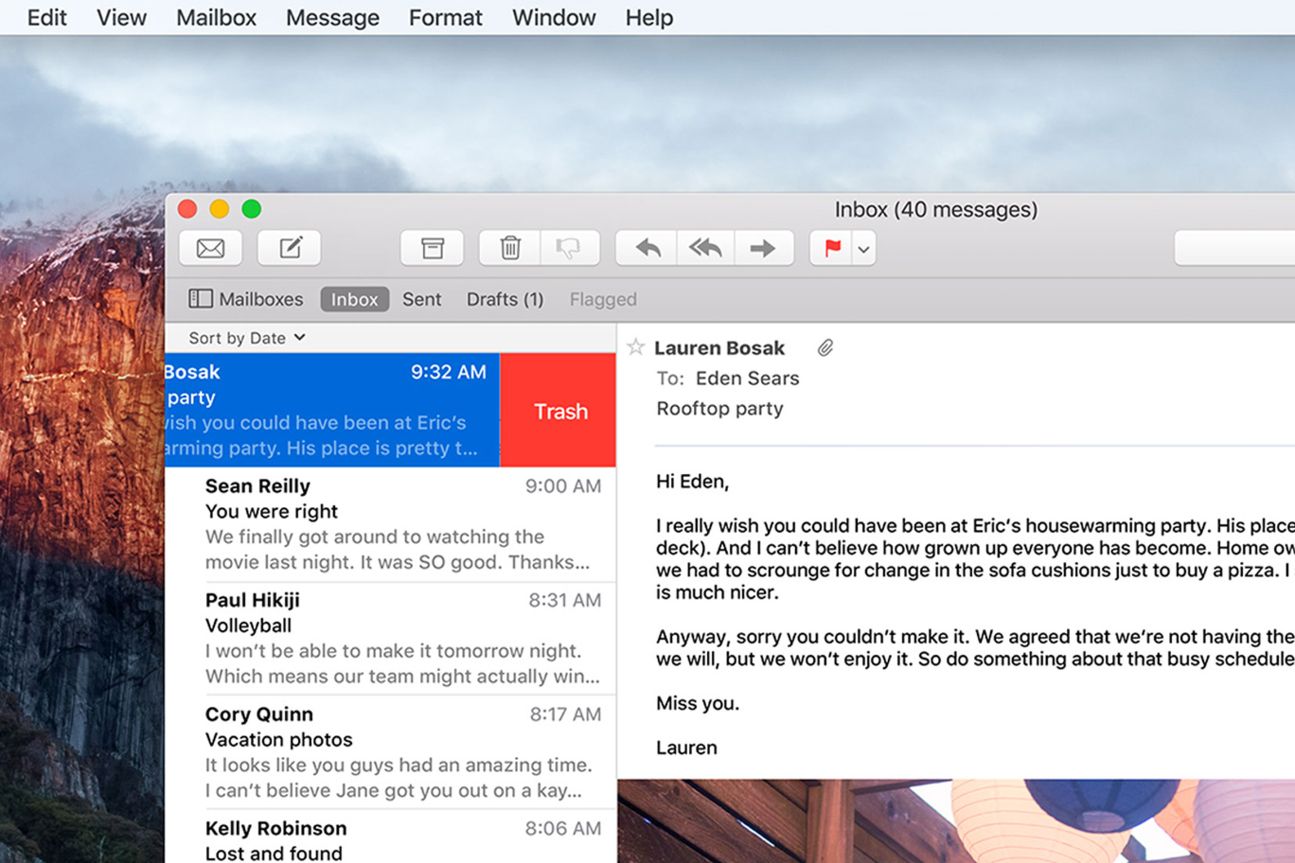
Task: Open the Format menu in menu bar
Action: pos(445,17)
